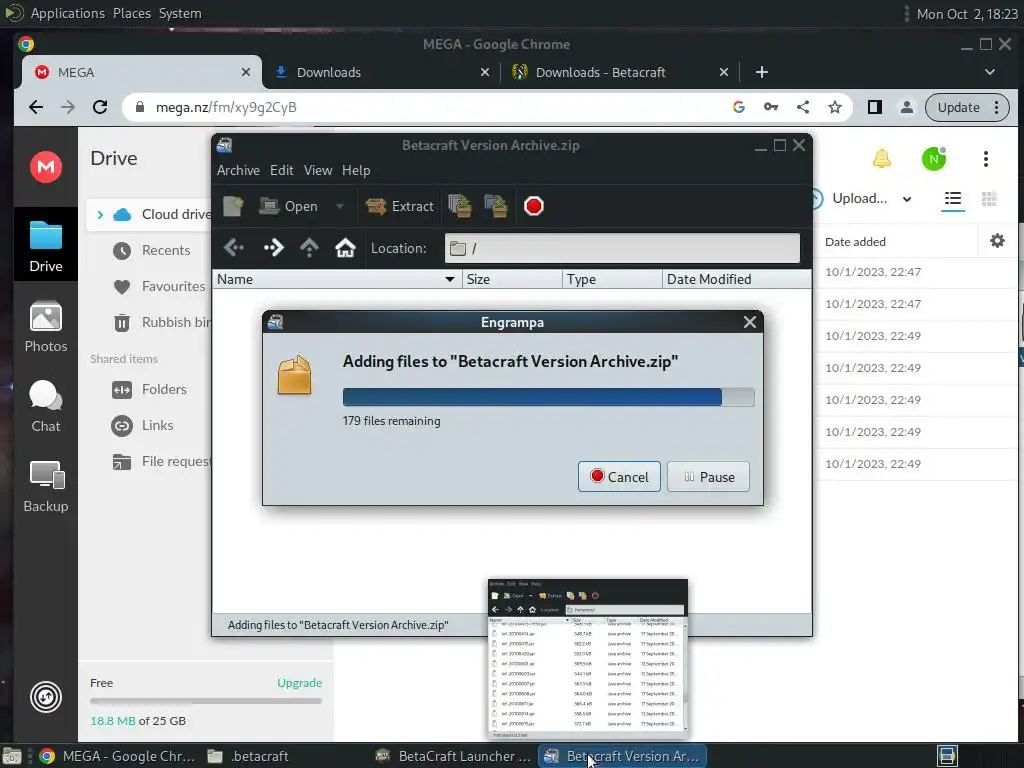Sort by the Size column header

pyautogui.click(x=512, y=280)
